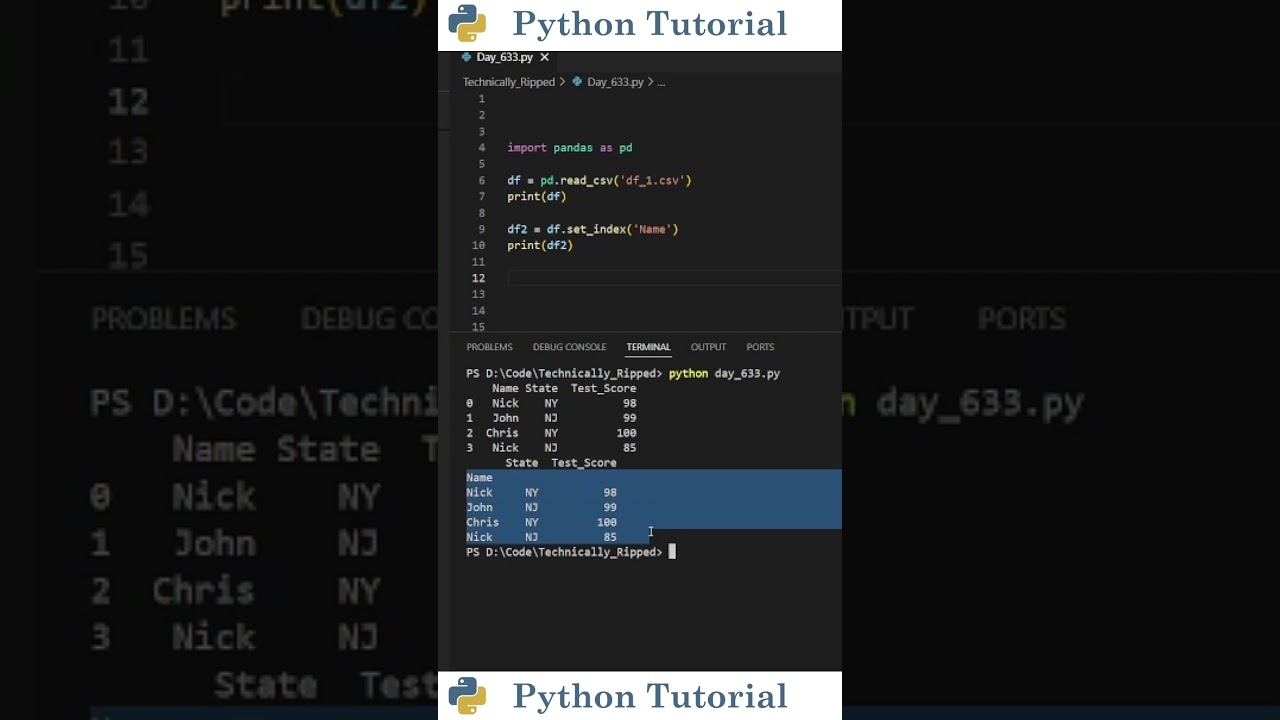Viewport: 1280px width, 720px height.
Task: Click the Python logo in bottom banner
Action: click(x=467, y=696)
